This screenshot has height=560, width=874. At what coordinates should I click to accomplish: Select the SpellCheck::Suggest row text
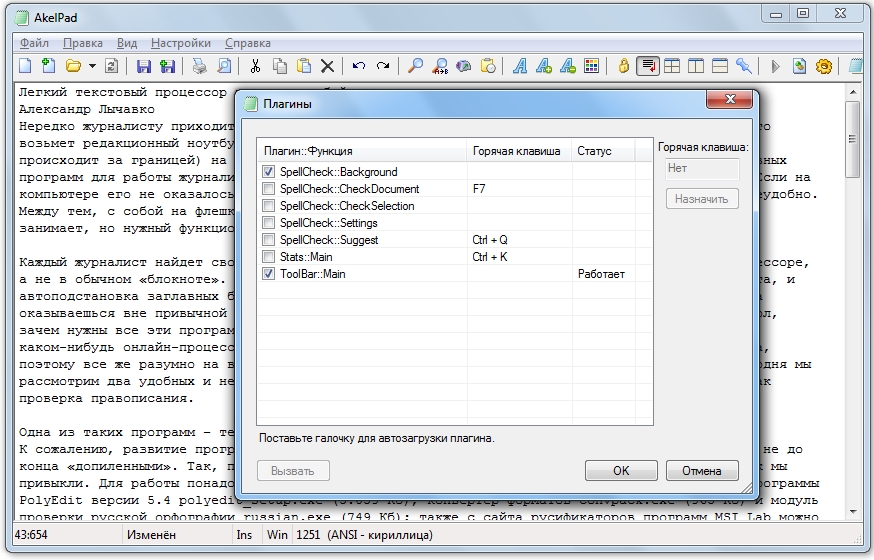coord(329,240)
